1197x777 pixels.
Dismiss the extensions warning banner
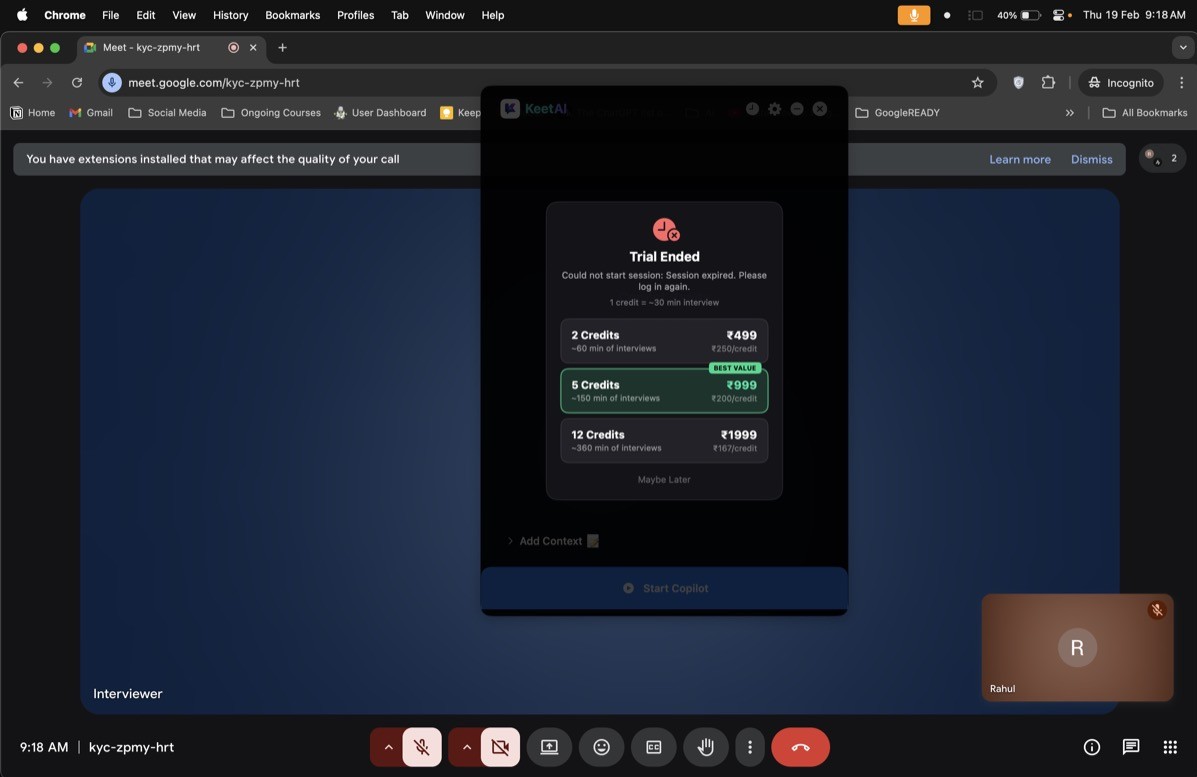(x=1091, y=159)
